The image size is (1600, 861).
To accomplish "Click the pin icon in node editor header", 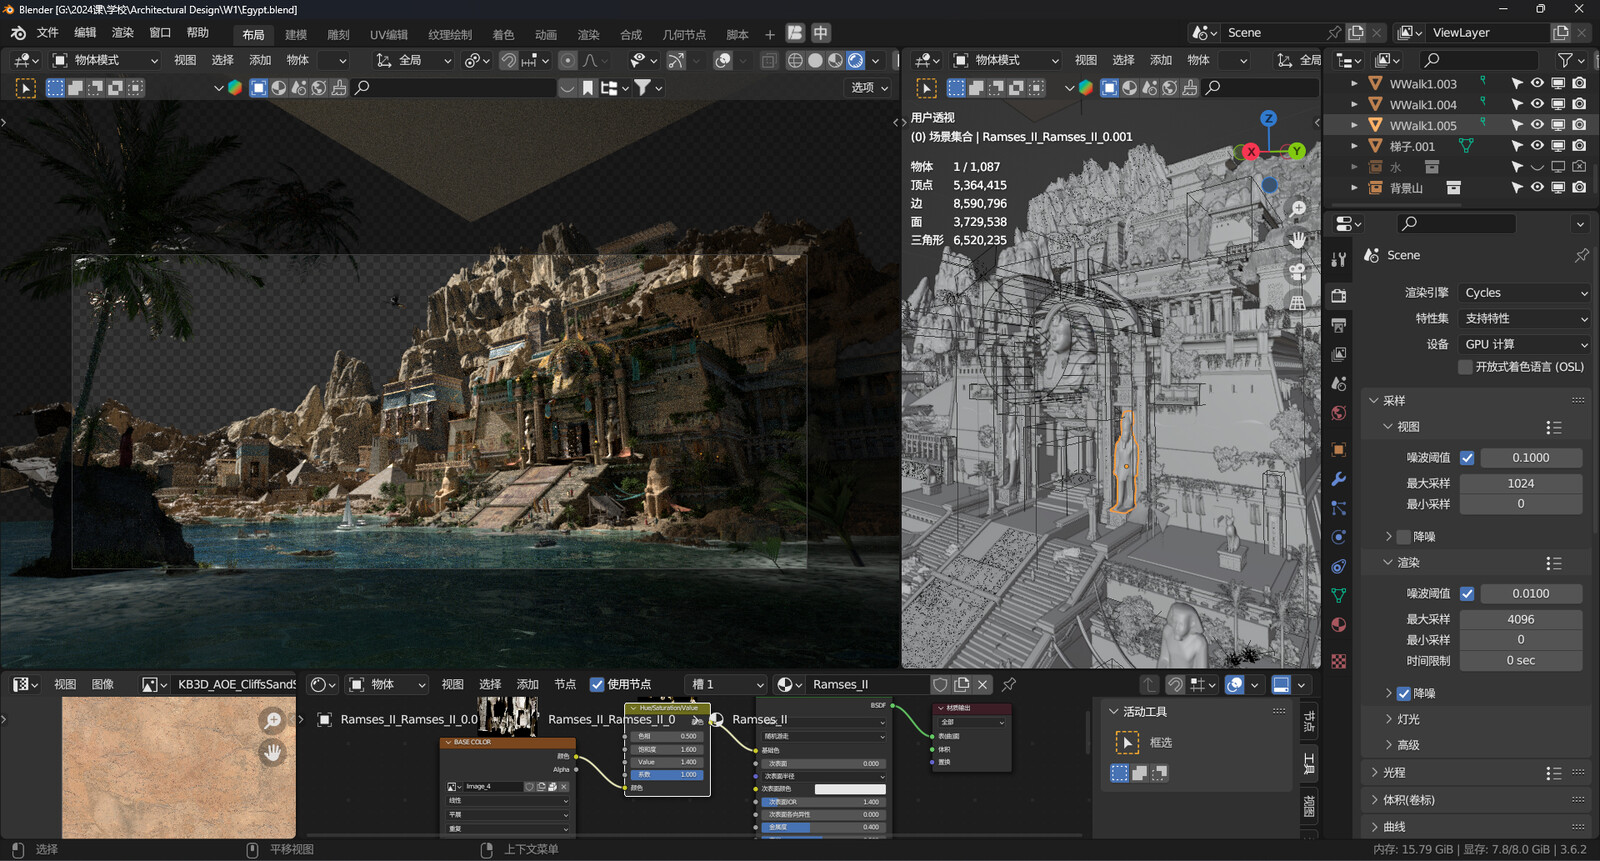I will (1009, 685).
